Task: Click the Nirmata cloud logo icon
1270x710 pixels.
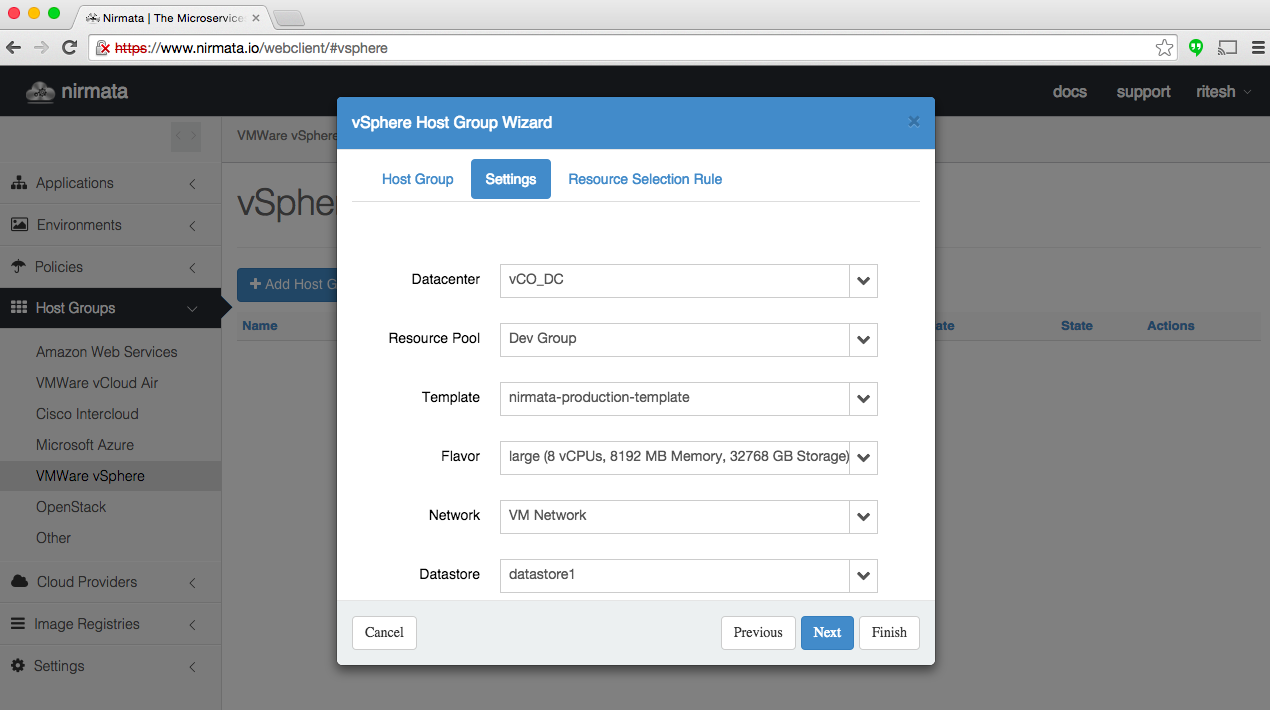Action: click(x=41, y=92)
